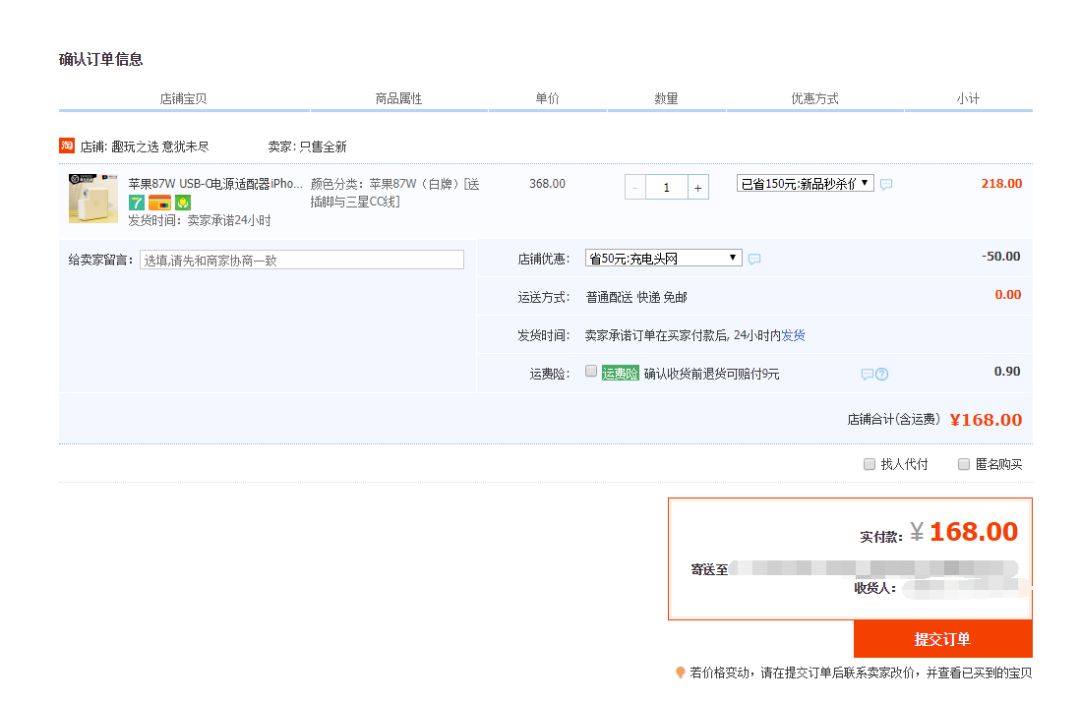Increase quantity with plus button

coord(698,187)
